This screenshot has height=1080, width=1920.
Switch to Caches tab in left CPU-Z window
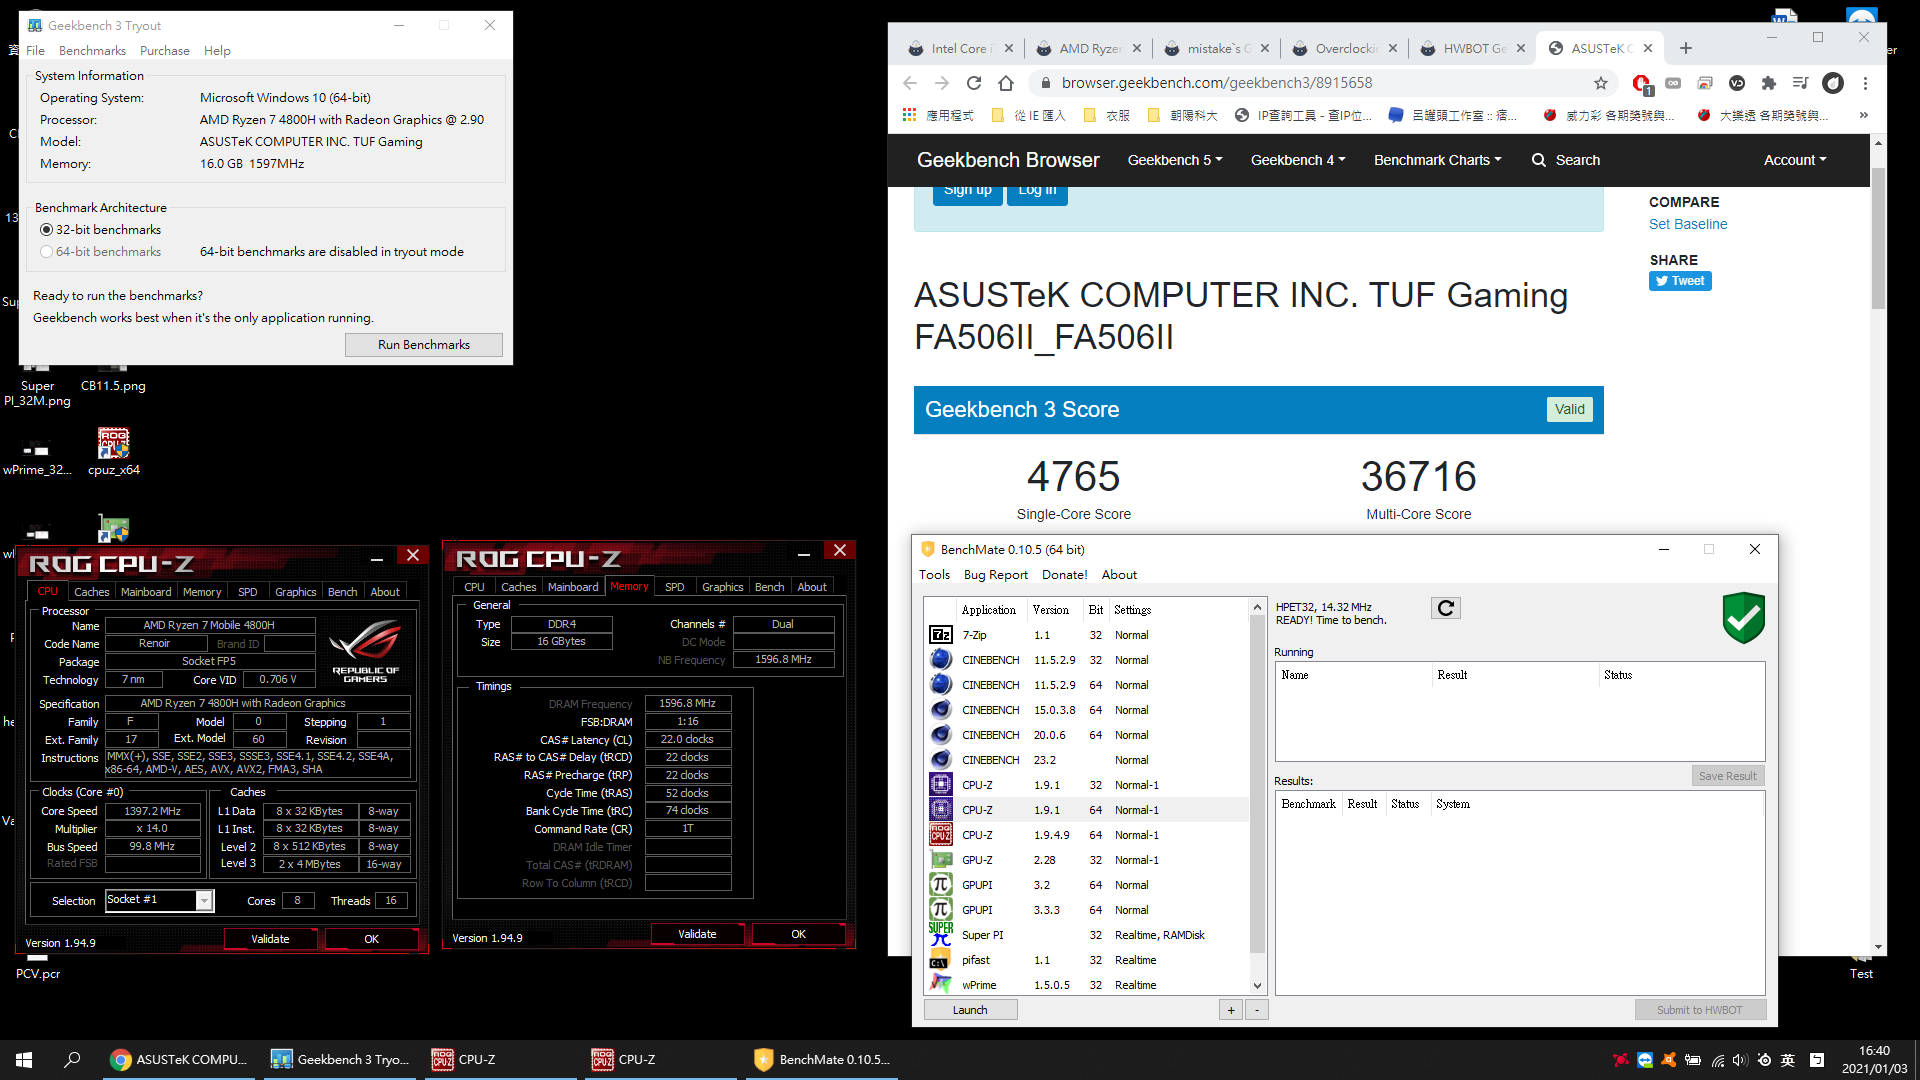92,592
